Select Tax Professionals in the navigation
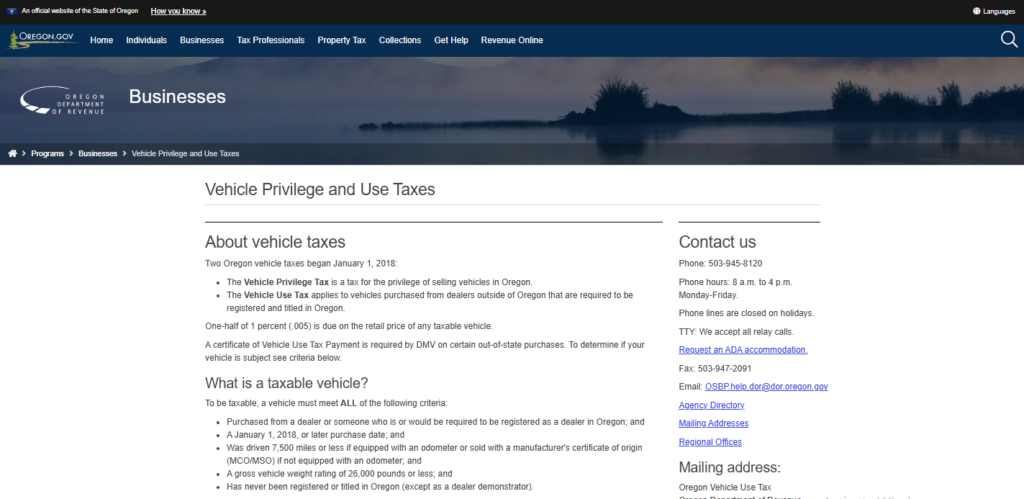 point(270,40)
